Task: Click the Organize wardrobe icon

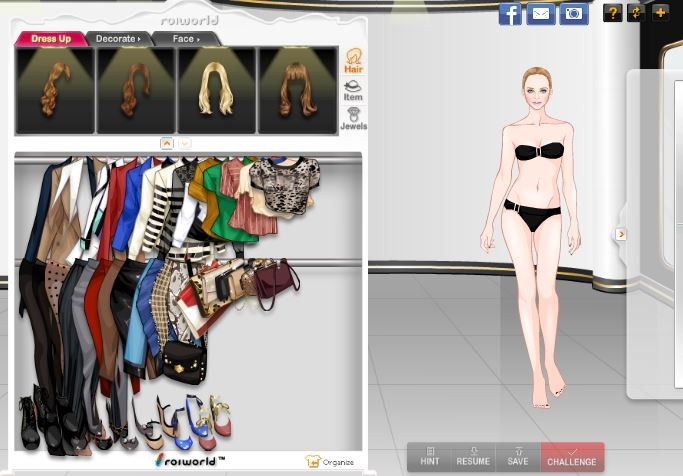Action: tap(330, 461)
